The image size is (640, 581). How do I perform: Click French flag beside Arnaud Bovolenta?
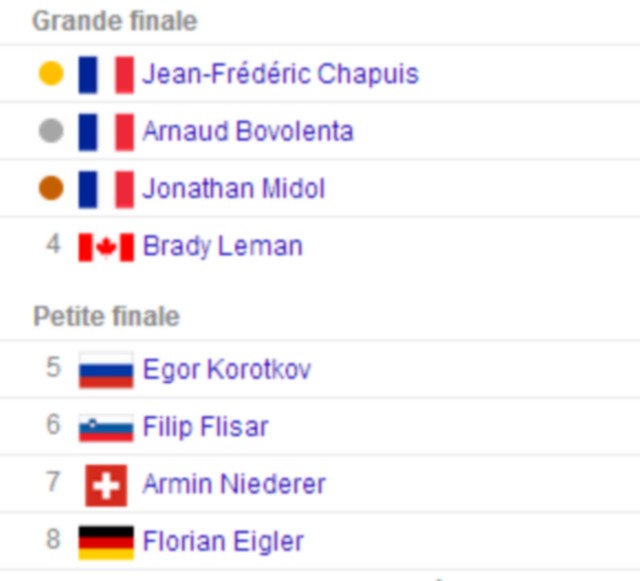tap(106, 132)
